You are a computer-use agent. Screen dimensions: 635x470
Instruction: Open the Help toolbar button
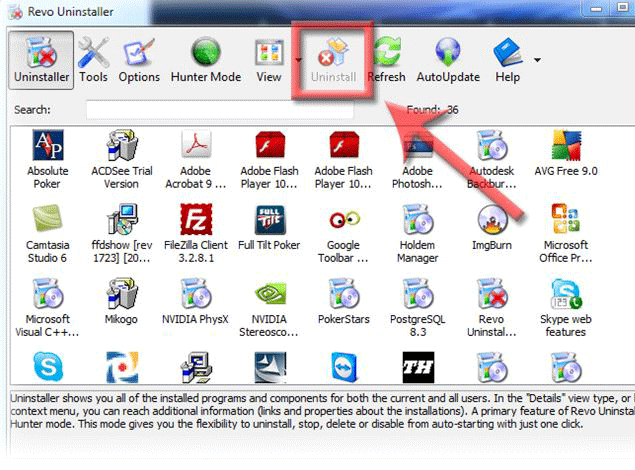(507, 60)
